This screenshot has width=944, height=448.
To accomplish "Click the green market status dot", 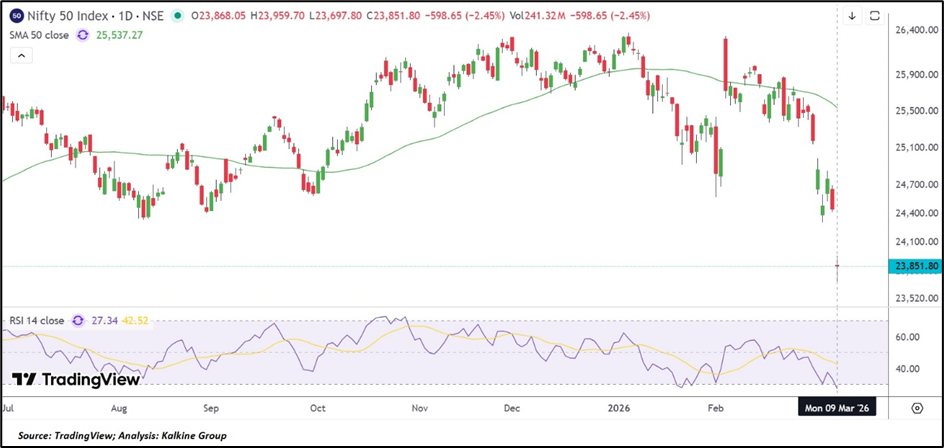I will click(178, 16).
